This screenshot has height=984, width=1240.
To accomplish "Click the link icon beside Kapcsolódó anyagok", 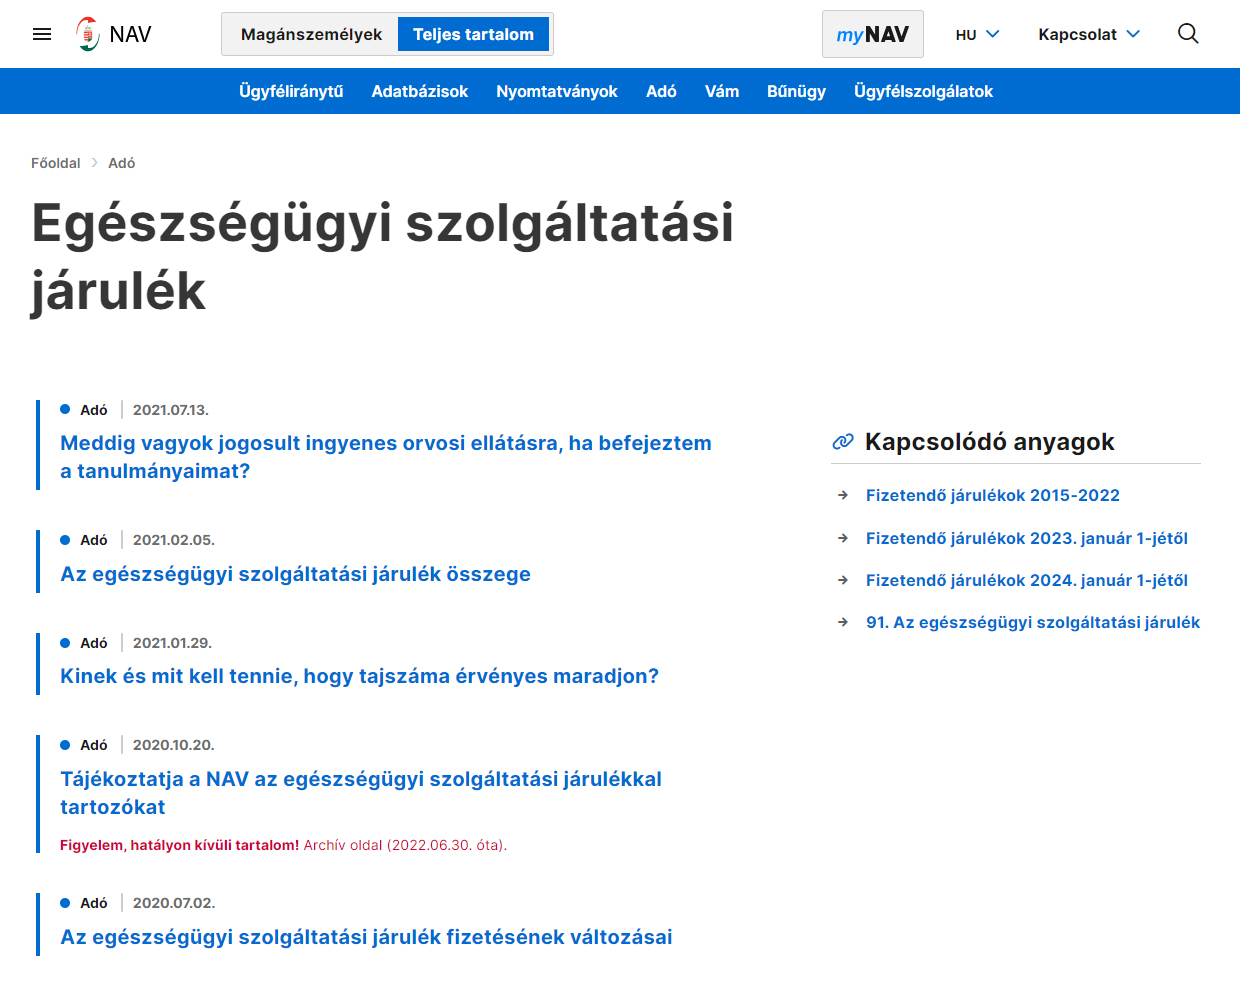I will [842, 440].
